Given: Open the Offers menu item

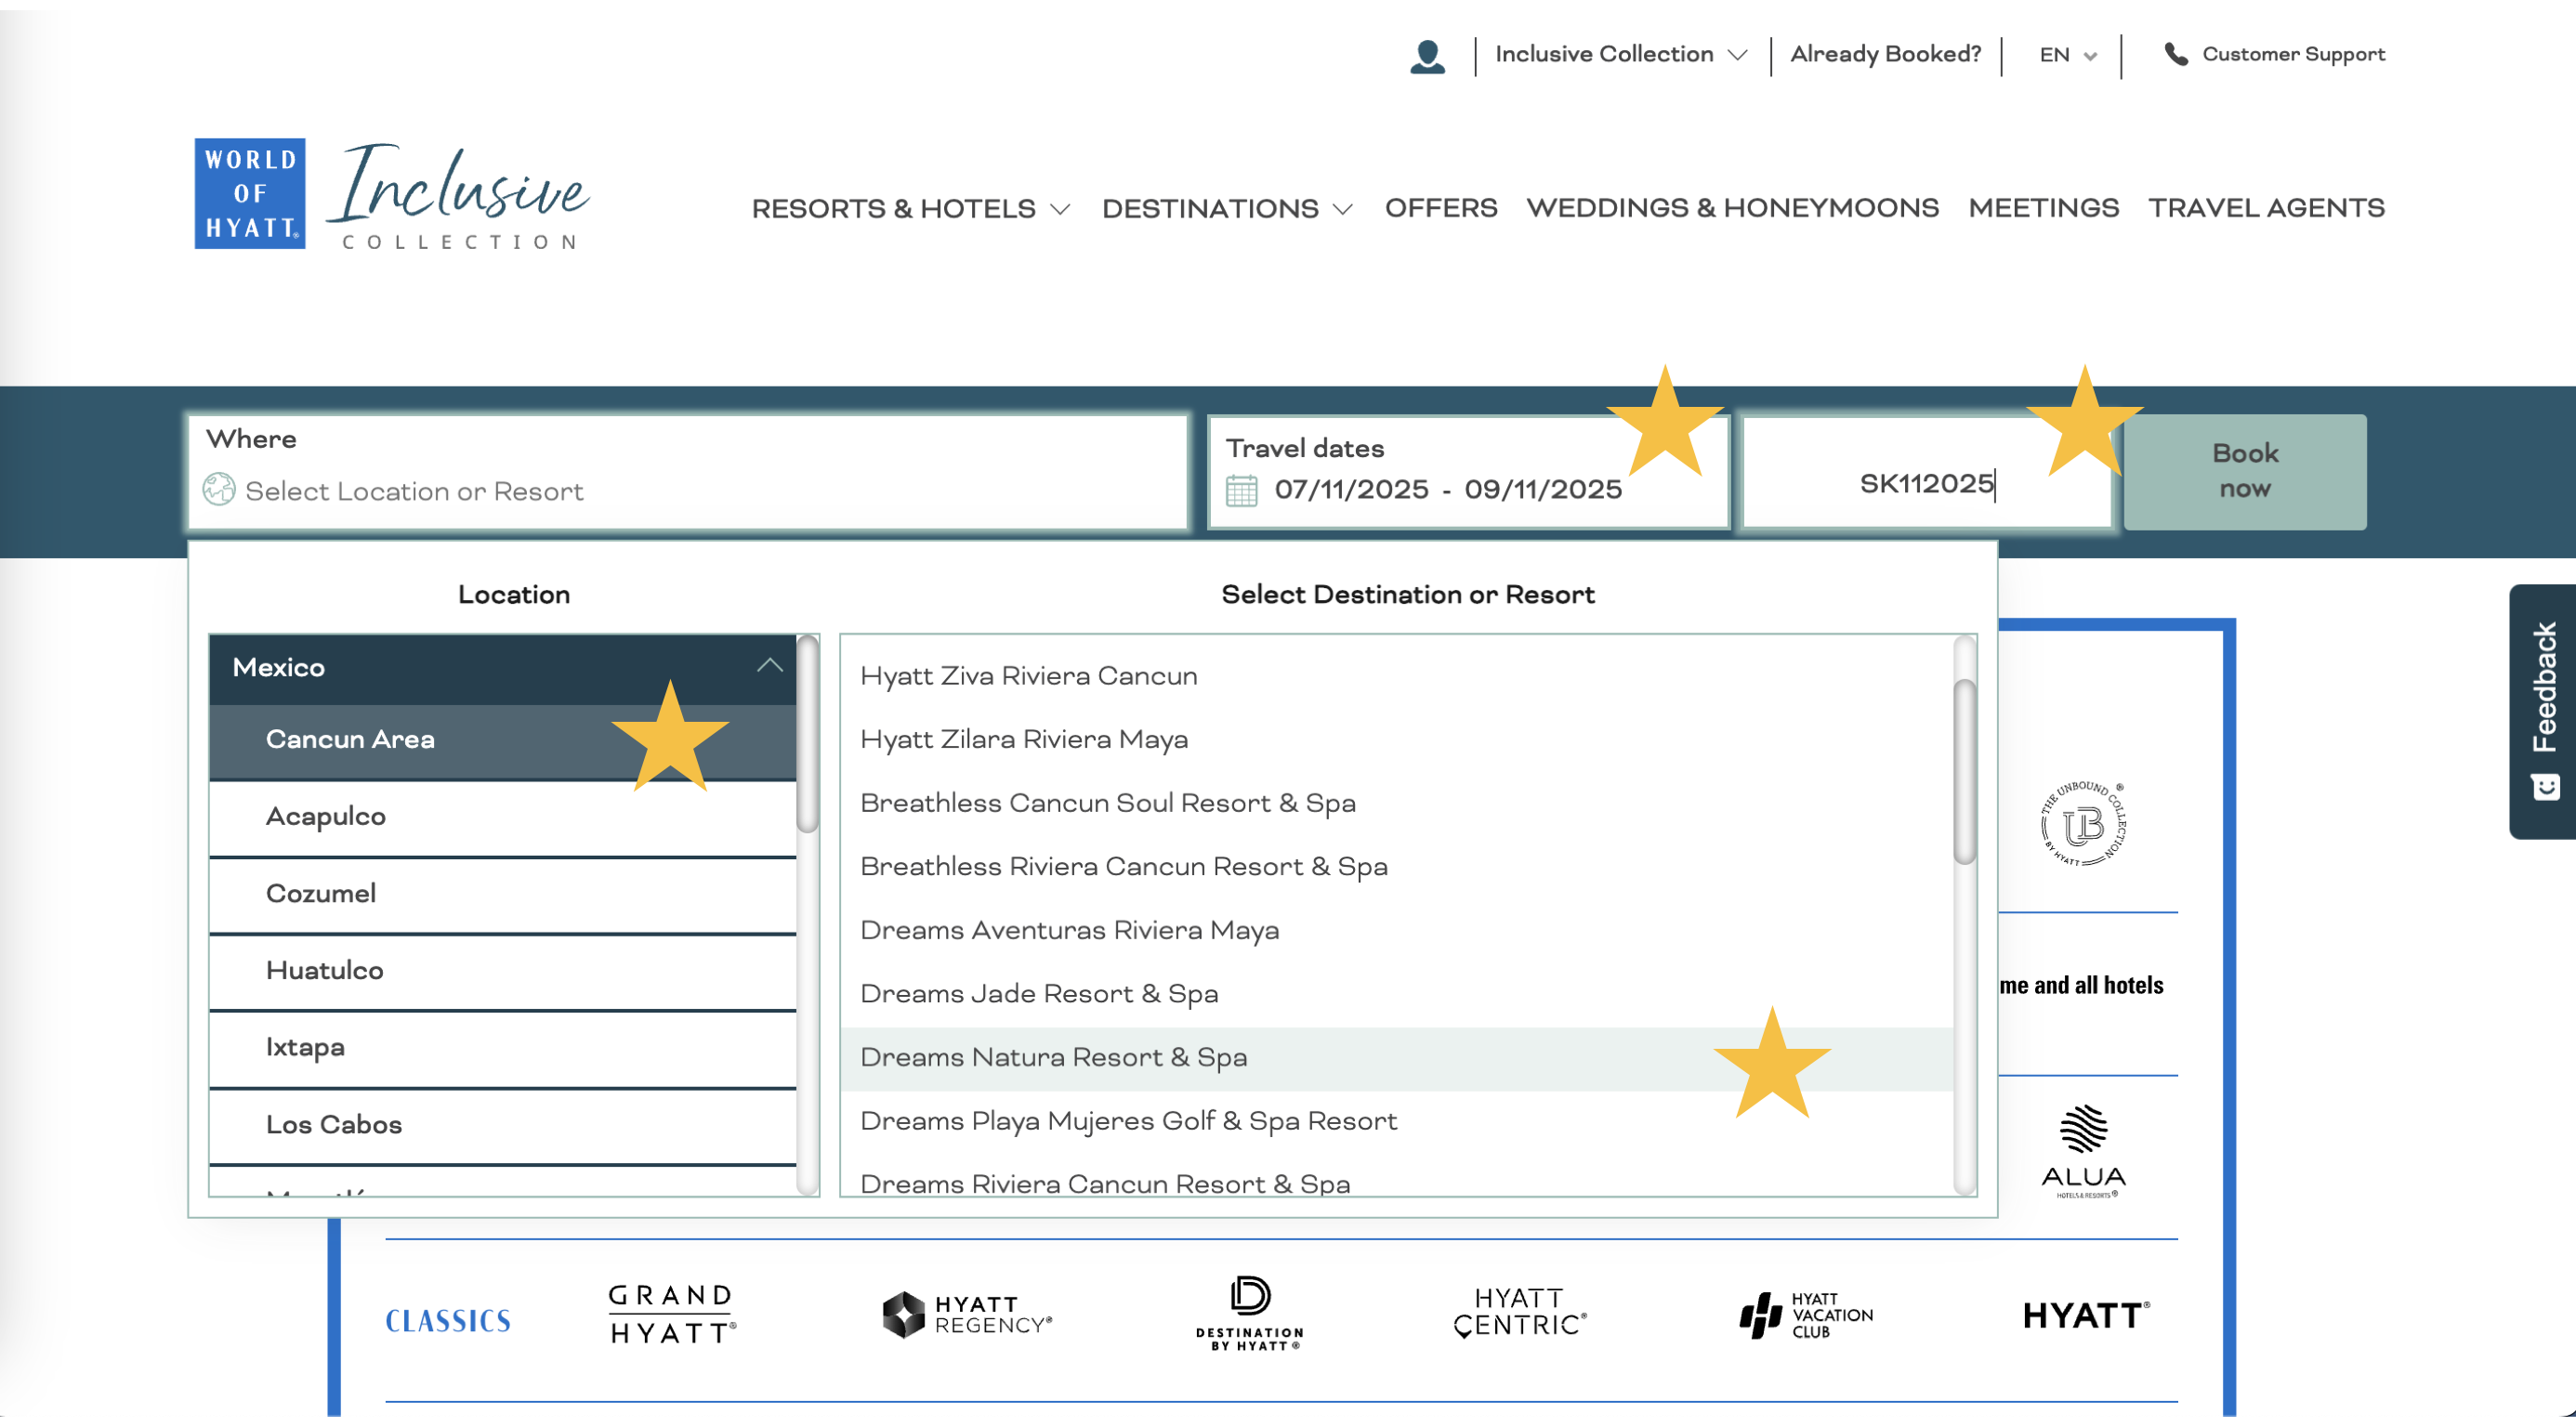Looking at the screenshot, I should pos(1440,208).
